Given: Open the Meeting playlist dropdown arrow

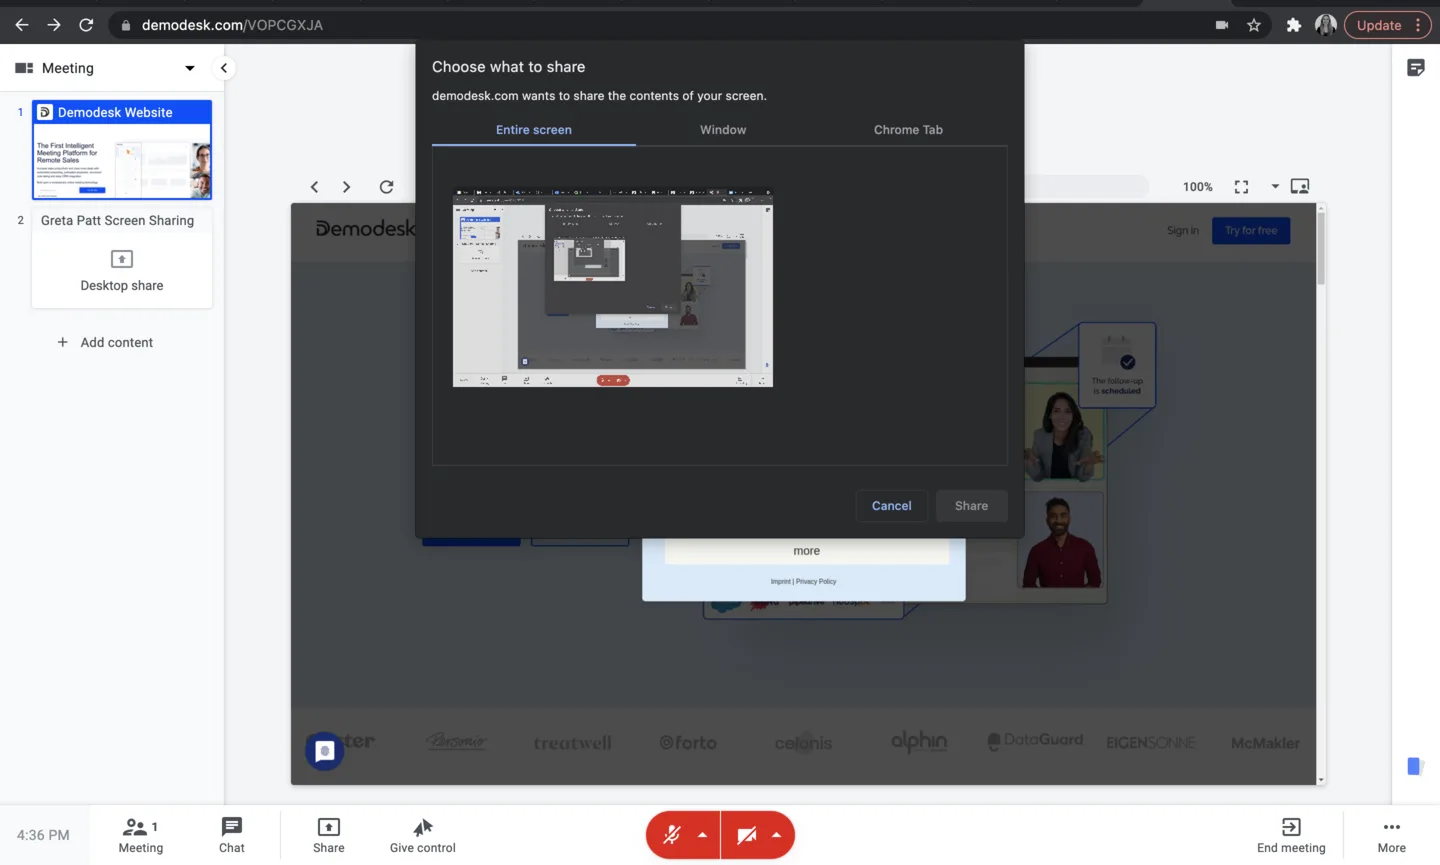Looking at the screenshot, I should coord(190,68).
